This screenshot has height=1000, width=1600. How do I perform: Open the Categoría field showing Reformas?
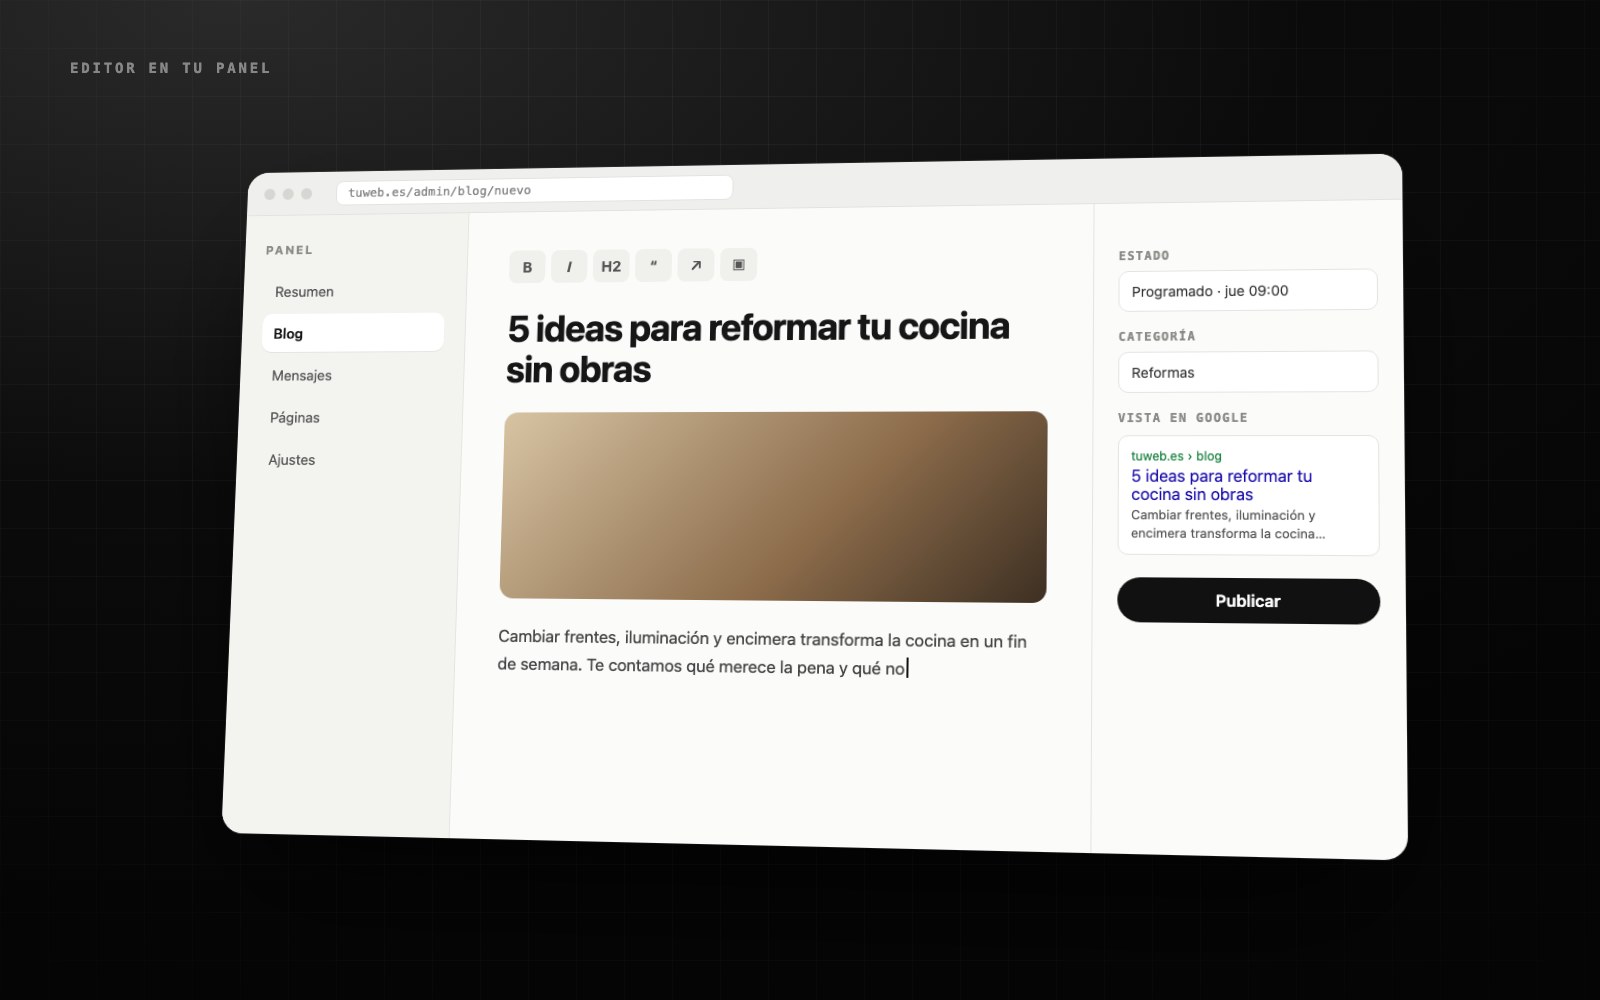(x=1248, y=372)
